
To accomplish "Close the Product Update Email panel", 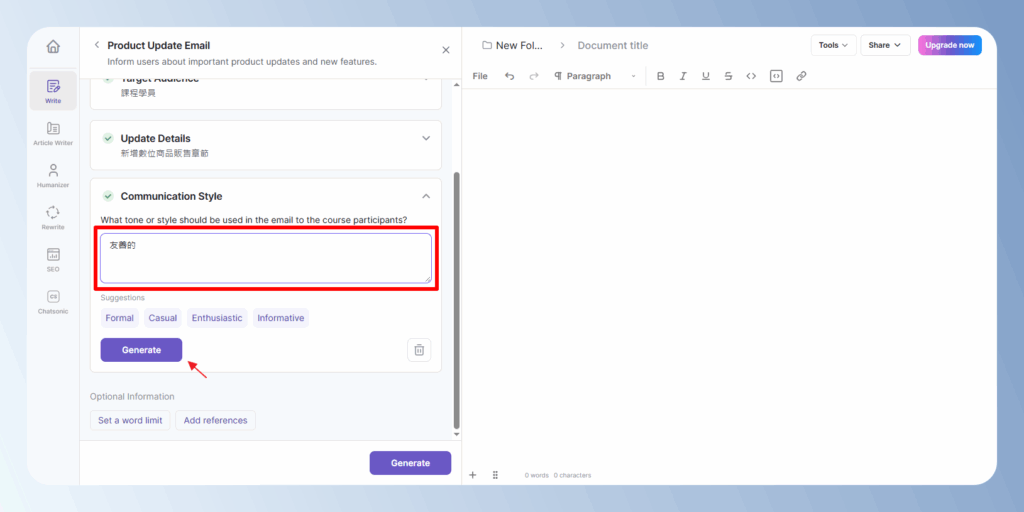I will tap(446, 50).
